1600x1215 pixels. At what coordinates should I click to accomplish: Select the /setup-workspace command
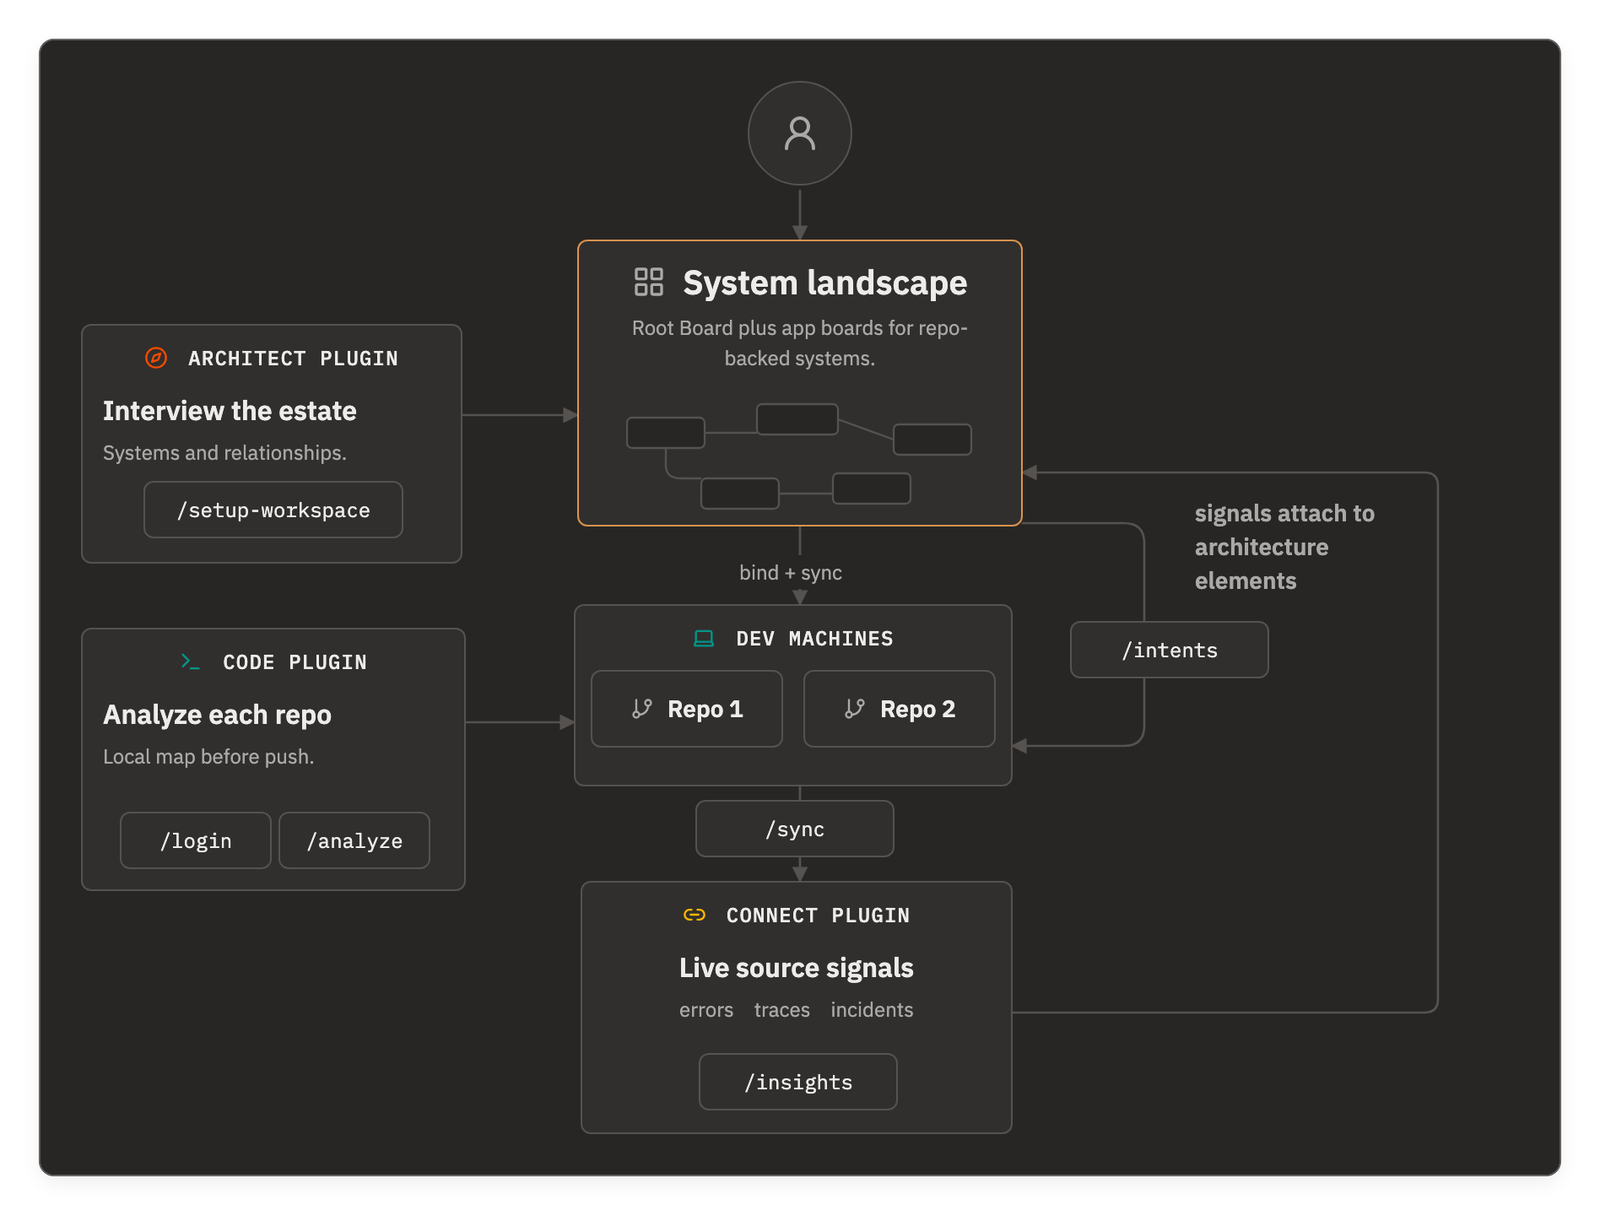pyautogui.click(x=273, y=510)
